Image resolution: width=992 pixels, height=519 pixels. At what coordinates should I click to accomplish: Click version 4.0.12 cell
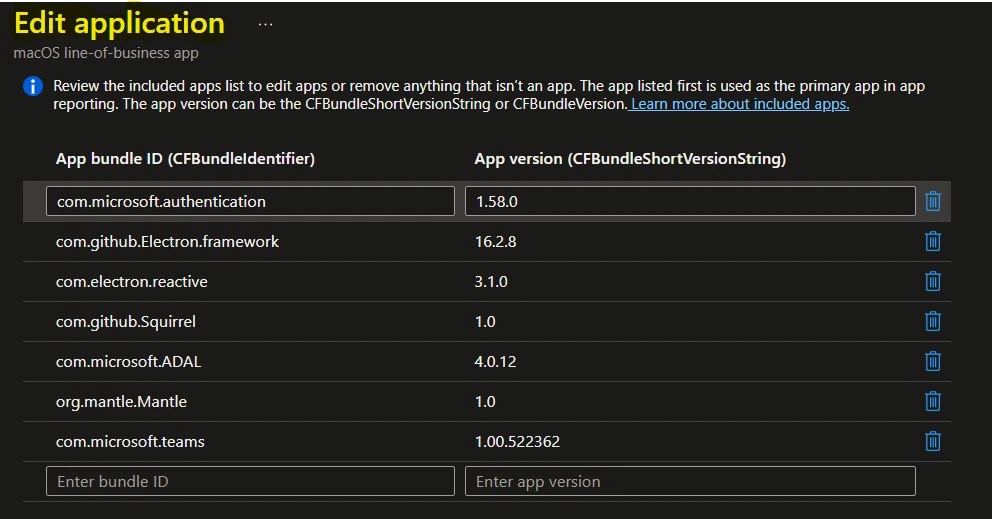pos(495,361)
